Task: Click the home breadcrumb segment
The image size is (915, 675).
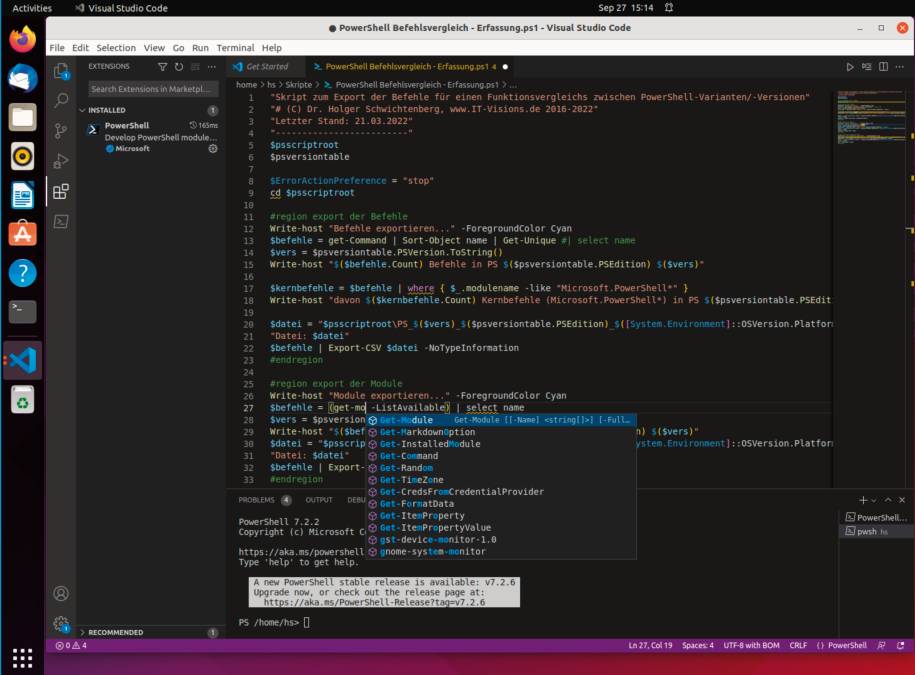Action: (246, 85)
